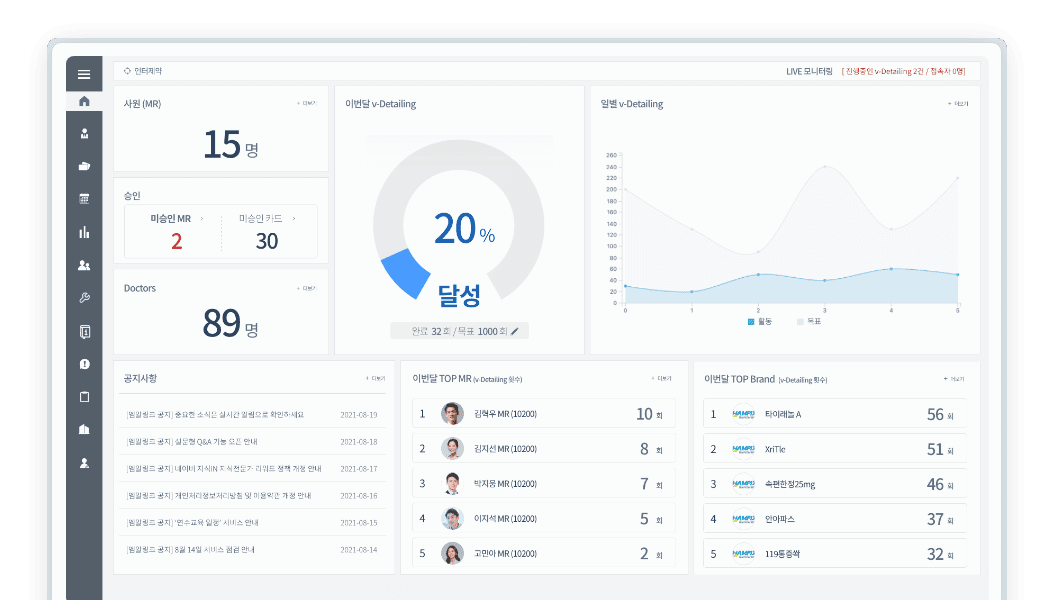Image resolution: width=1058 pixels, height=600 pixels.
Task: Open the wrench tools icon in sidebar
Action: 84,298
